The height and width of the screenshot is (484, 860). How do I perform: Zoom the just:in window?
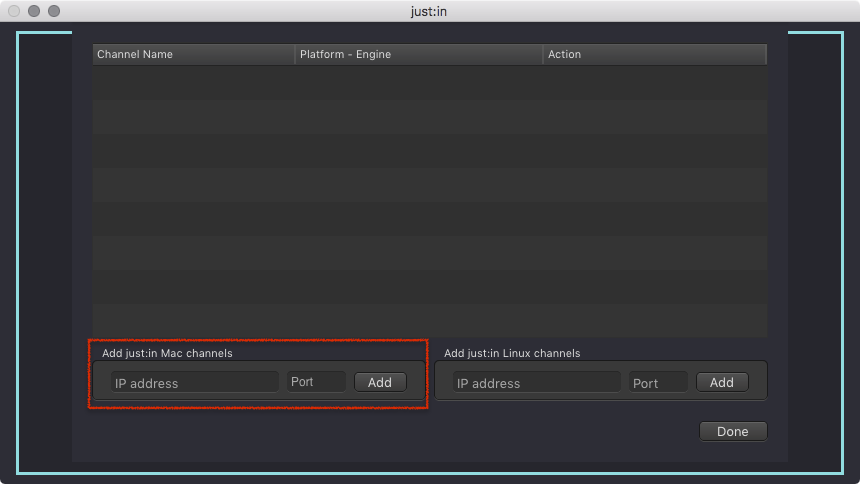click(x=54, y=11)
